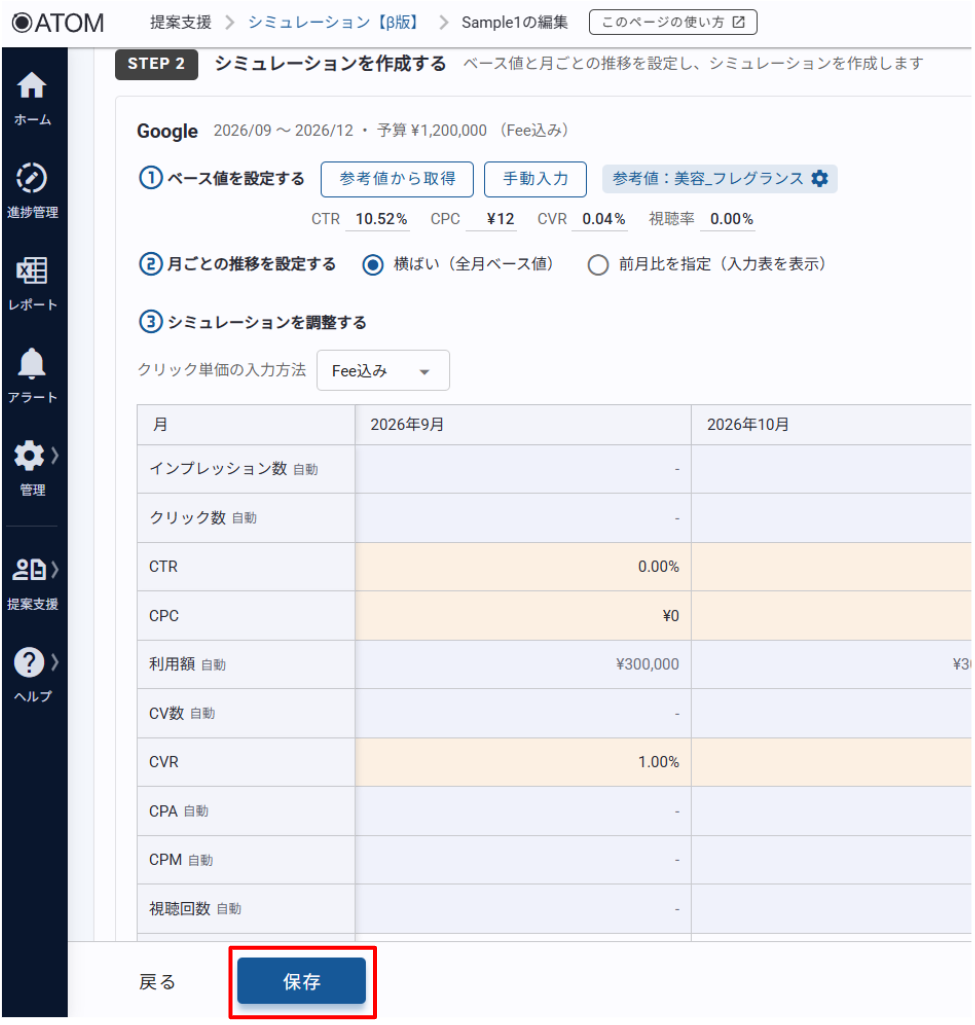Click Sample1の編集 breadcrumb text
This screenshot has height=1025, width=975.
pyautogui.click(x=514, y=22)
